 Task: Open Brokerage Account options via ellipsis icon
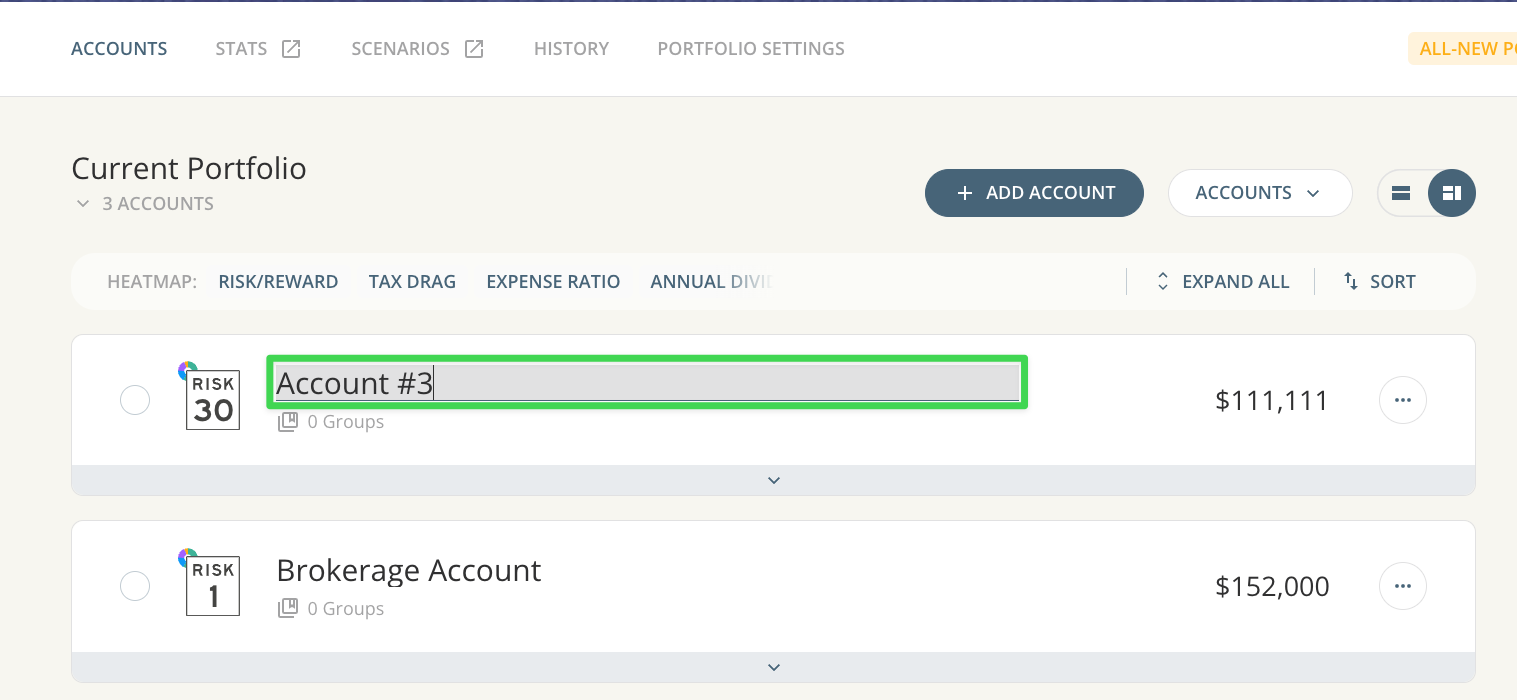(x=1403, y=585)
